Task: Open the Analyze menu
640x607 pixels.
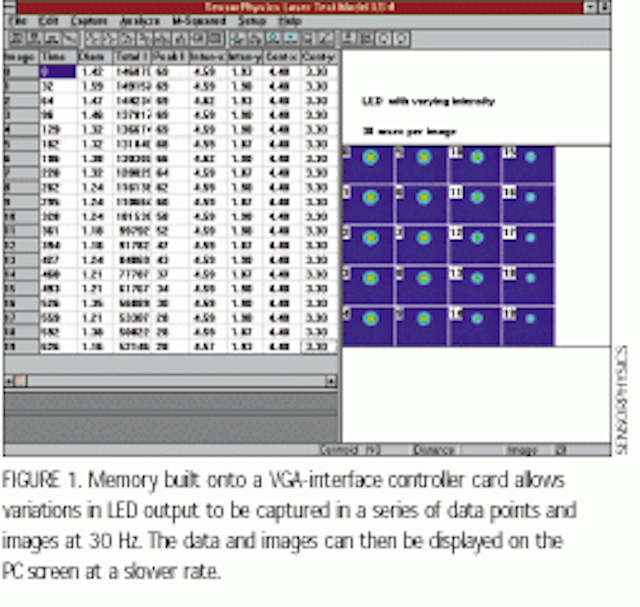Action: point(139,21)
